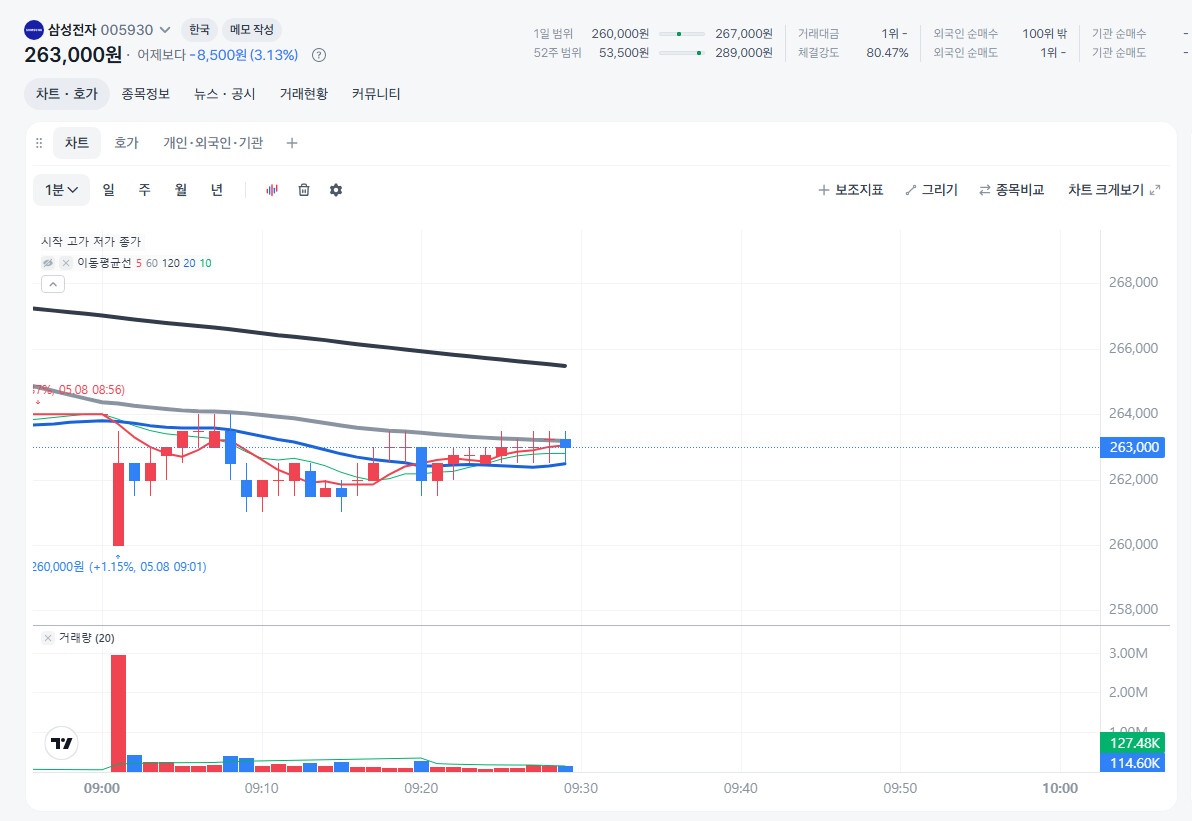Image resolution: width=1192 pixels, height=821 pixels.
Task: Click the help question mark icon
Action: (319, 55)
